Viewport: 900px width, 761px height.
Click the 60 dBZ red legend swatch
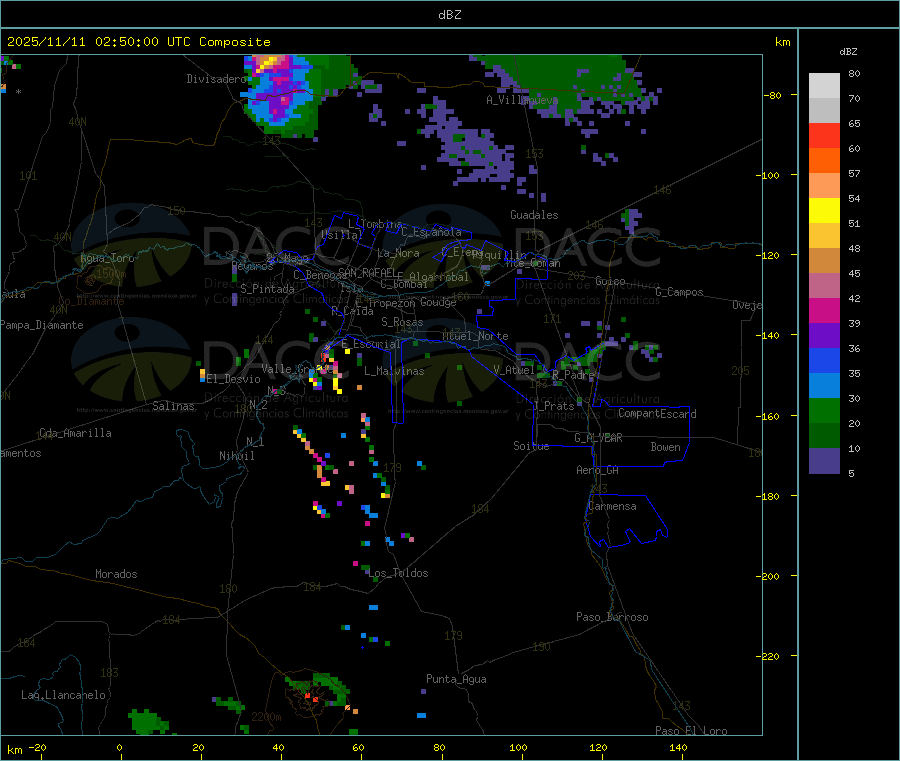click(x=824, y=135)
